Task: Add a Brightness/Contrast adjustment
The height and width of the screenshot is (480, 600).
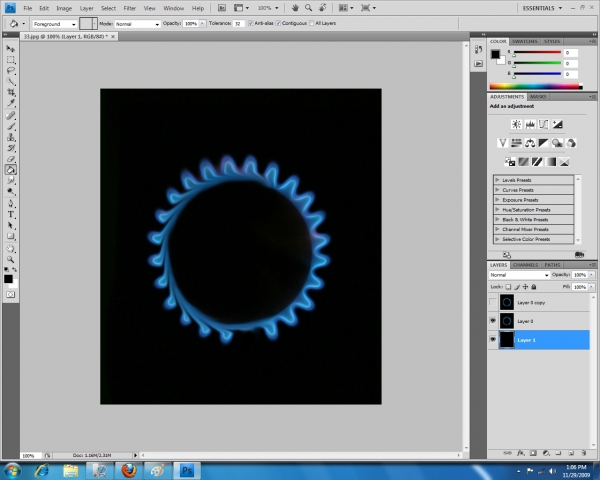Action: click(516, 124)
